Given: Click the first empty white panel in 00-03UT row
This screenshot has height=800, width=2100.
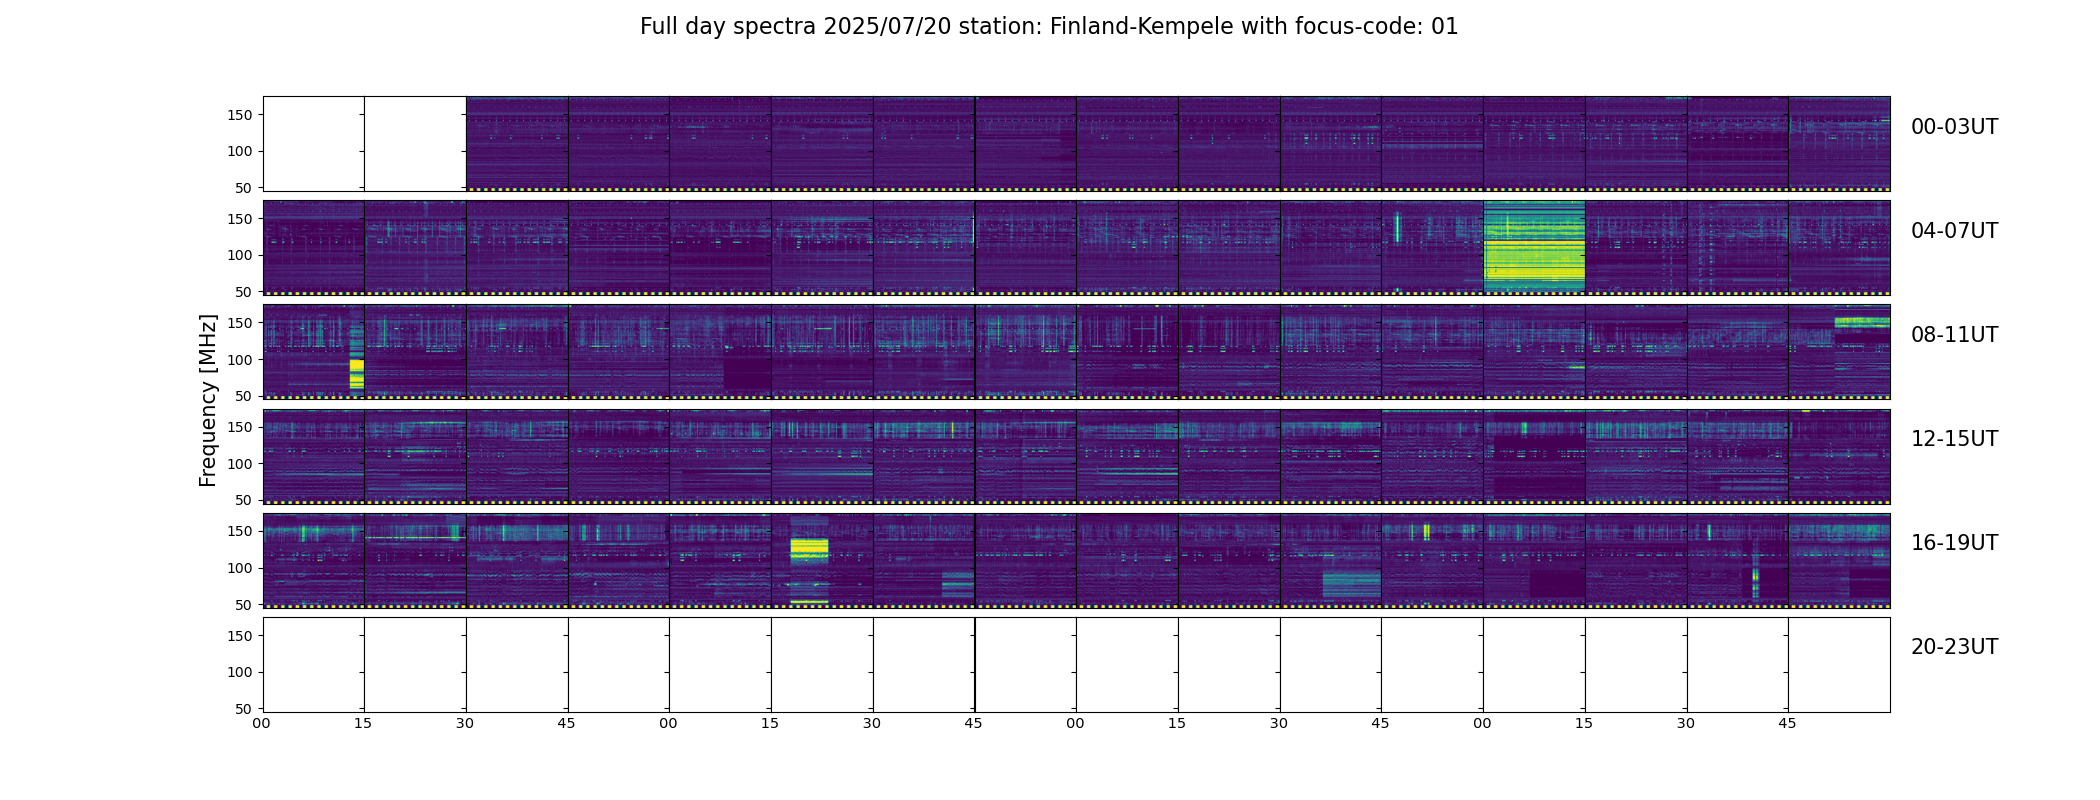Looking at the screenshot, I should pos(314,144).
